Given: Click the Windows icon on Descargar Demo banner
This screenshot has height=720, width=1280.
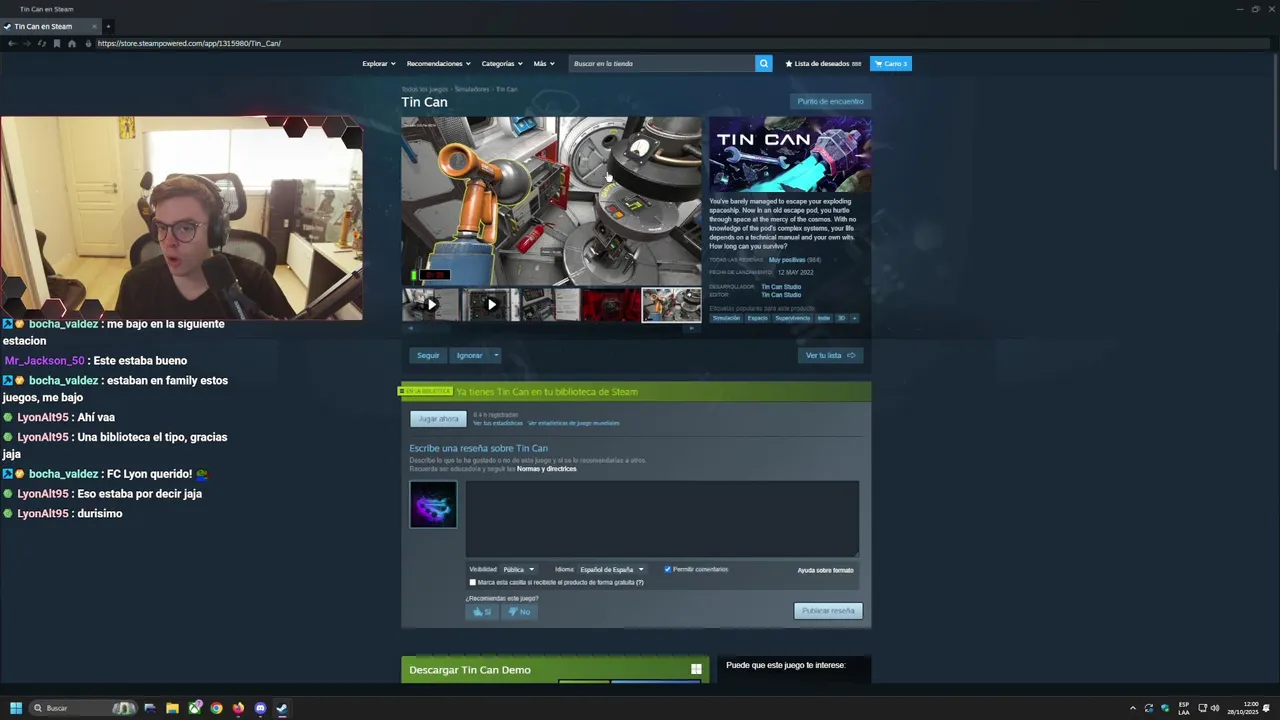Looking at the screenshot, I should [x=696, y=669].
